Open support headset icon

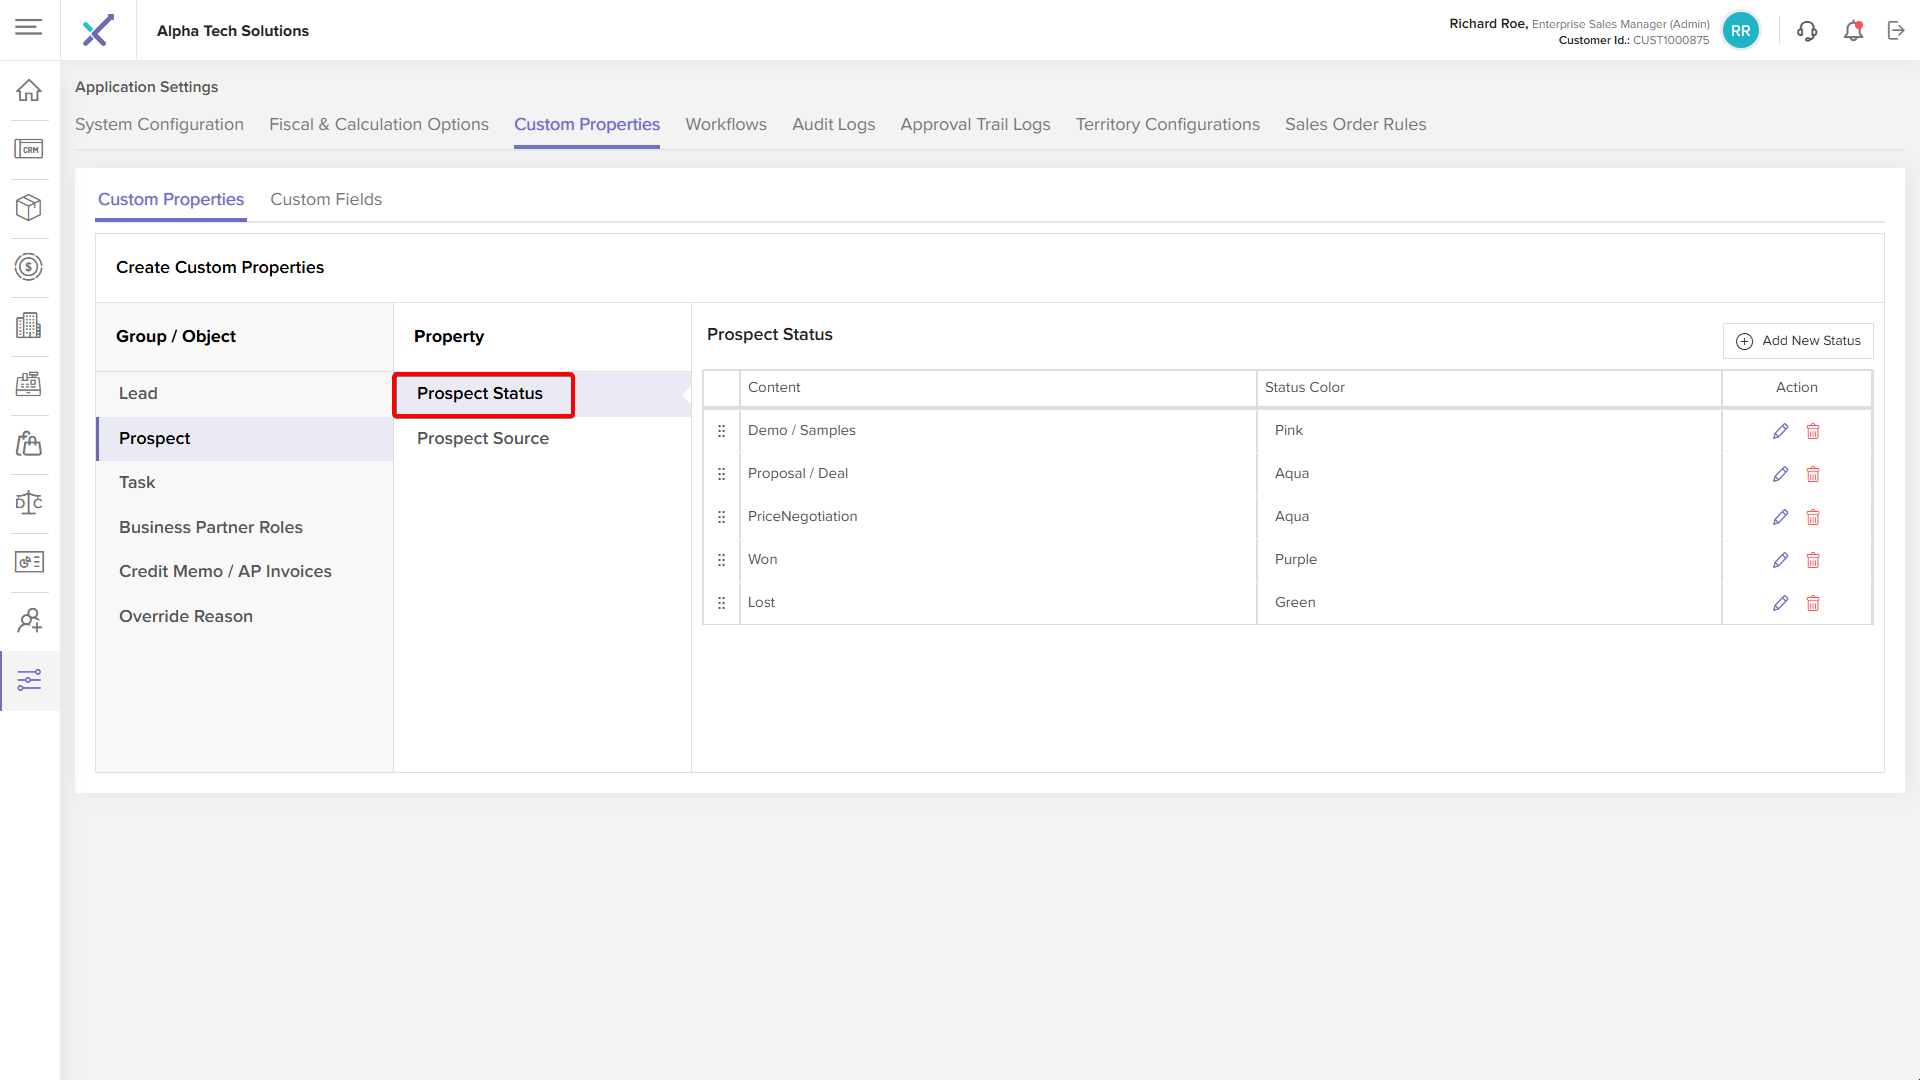[x=1807, y=31]
